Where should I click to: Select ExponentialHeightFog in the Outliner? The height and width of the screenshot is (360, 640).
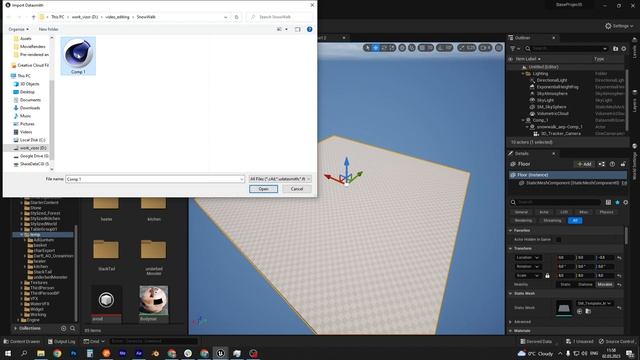(x=557, y=87)
